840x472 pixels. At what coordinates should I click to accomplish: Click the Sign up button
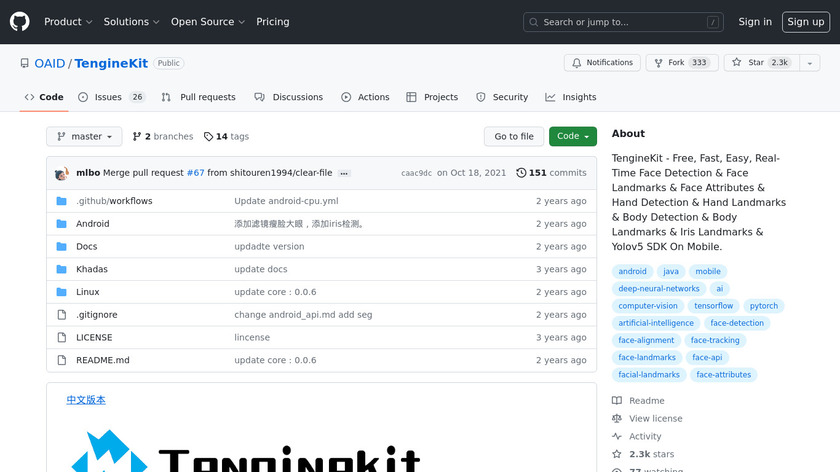[806, 22]
